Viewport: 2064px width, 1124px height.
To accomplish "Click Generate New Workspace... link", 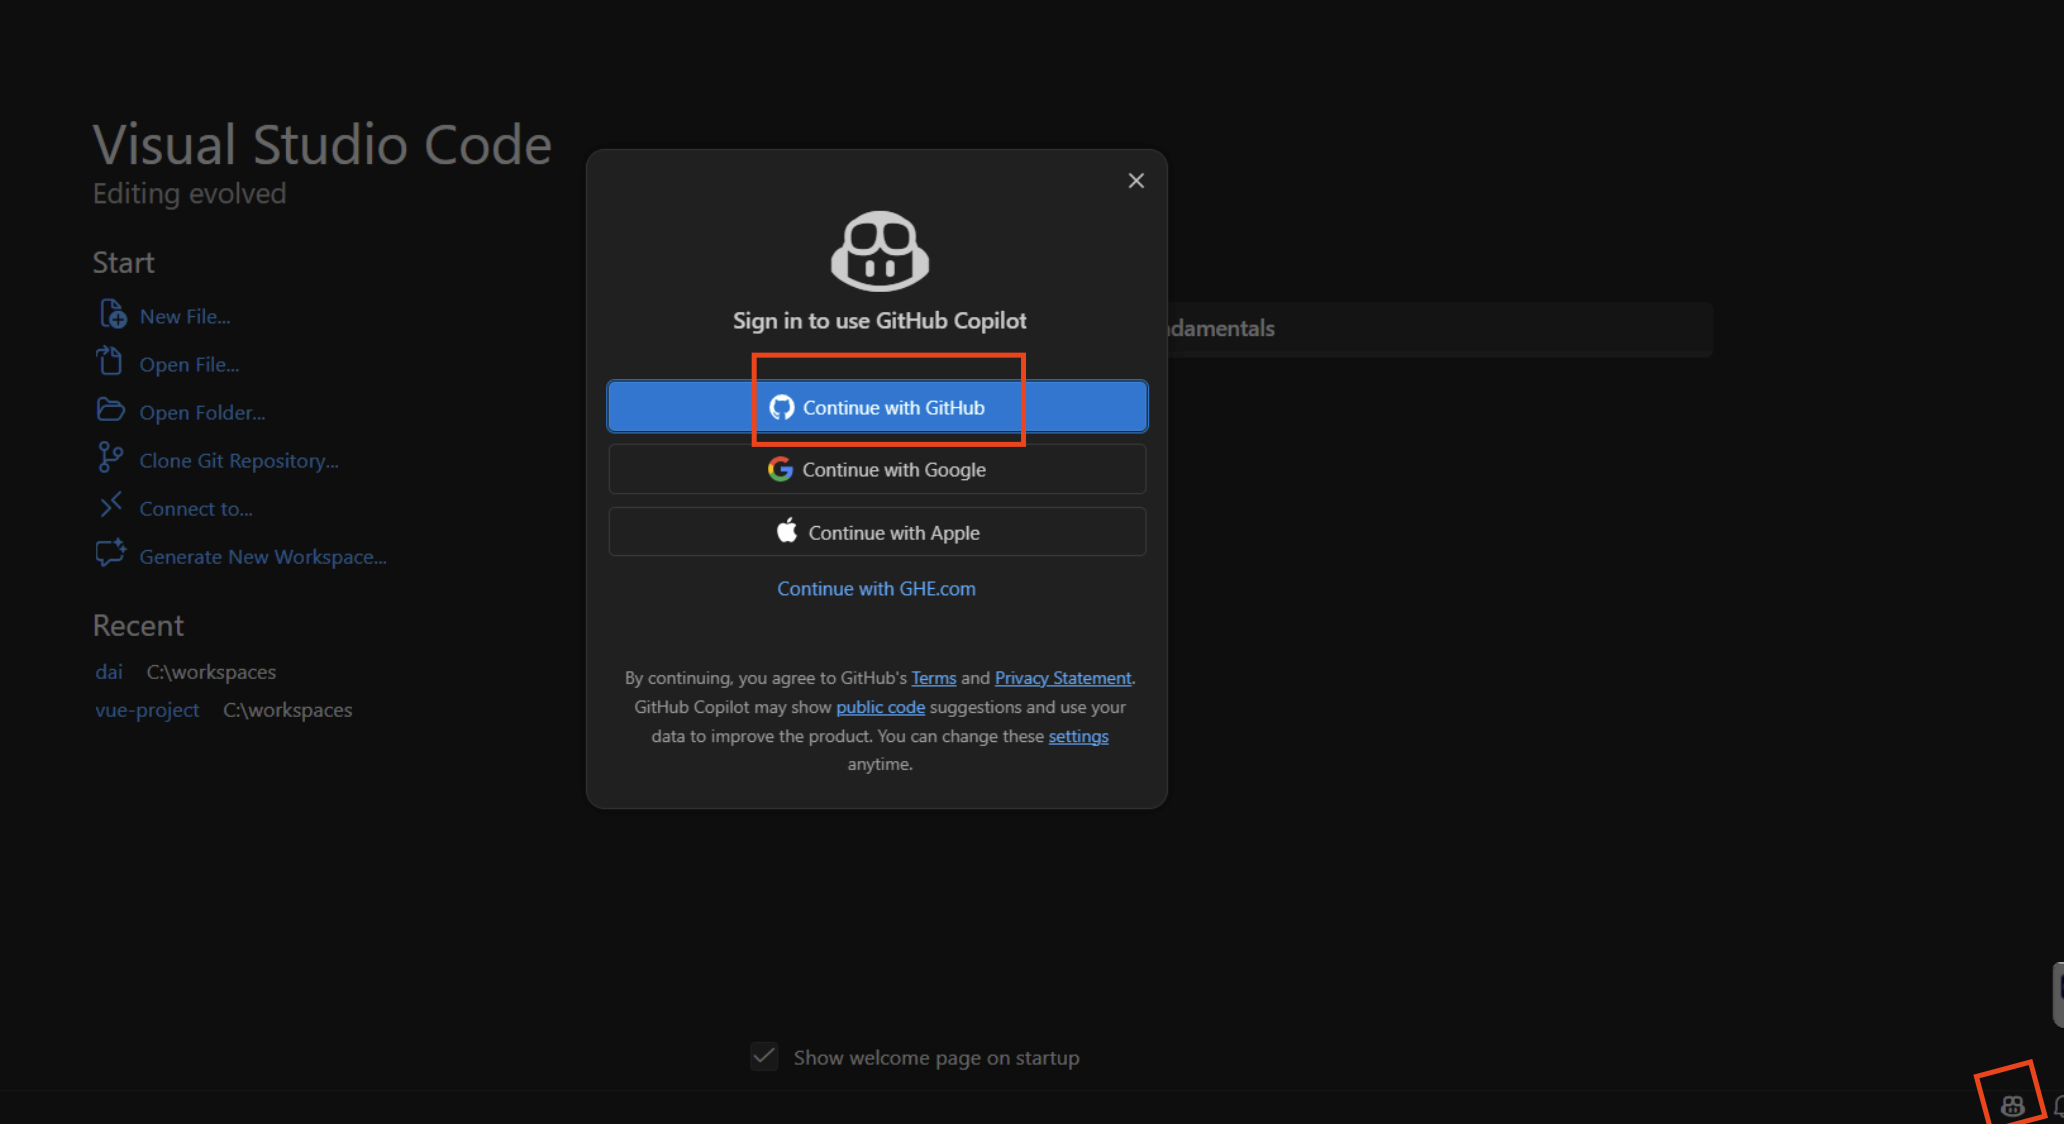I will 263,557.
